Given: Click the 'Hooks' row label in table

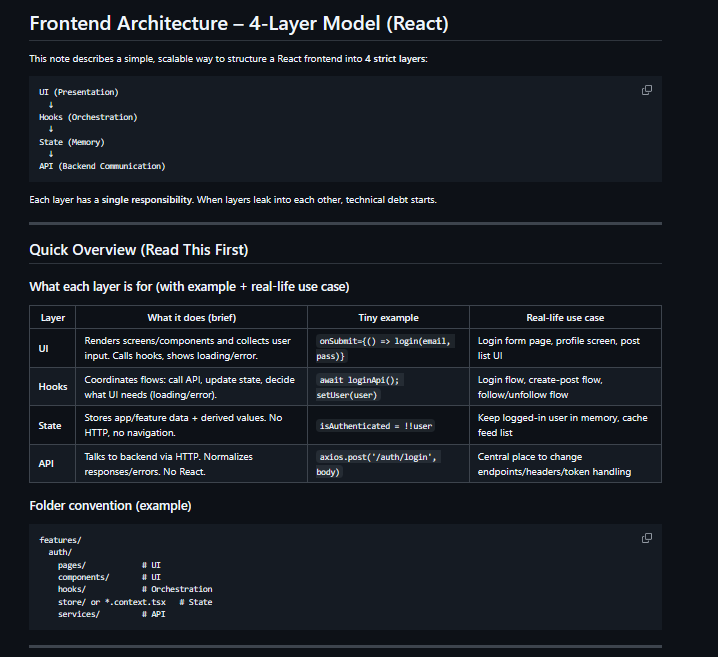Looking at the screenshot, I should click(53, 386).
